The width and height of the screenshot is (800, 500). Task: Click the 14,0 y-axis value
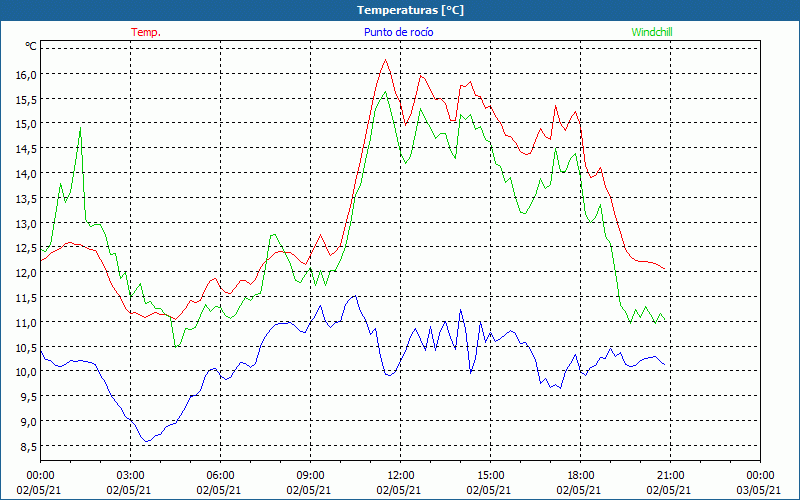[27, 174]
